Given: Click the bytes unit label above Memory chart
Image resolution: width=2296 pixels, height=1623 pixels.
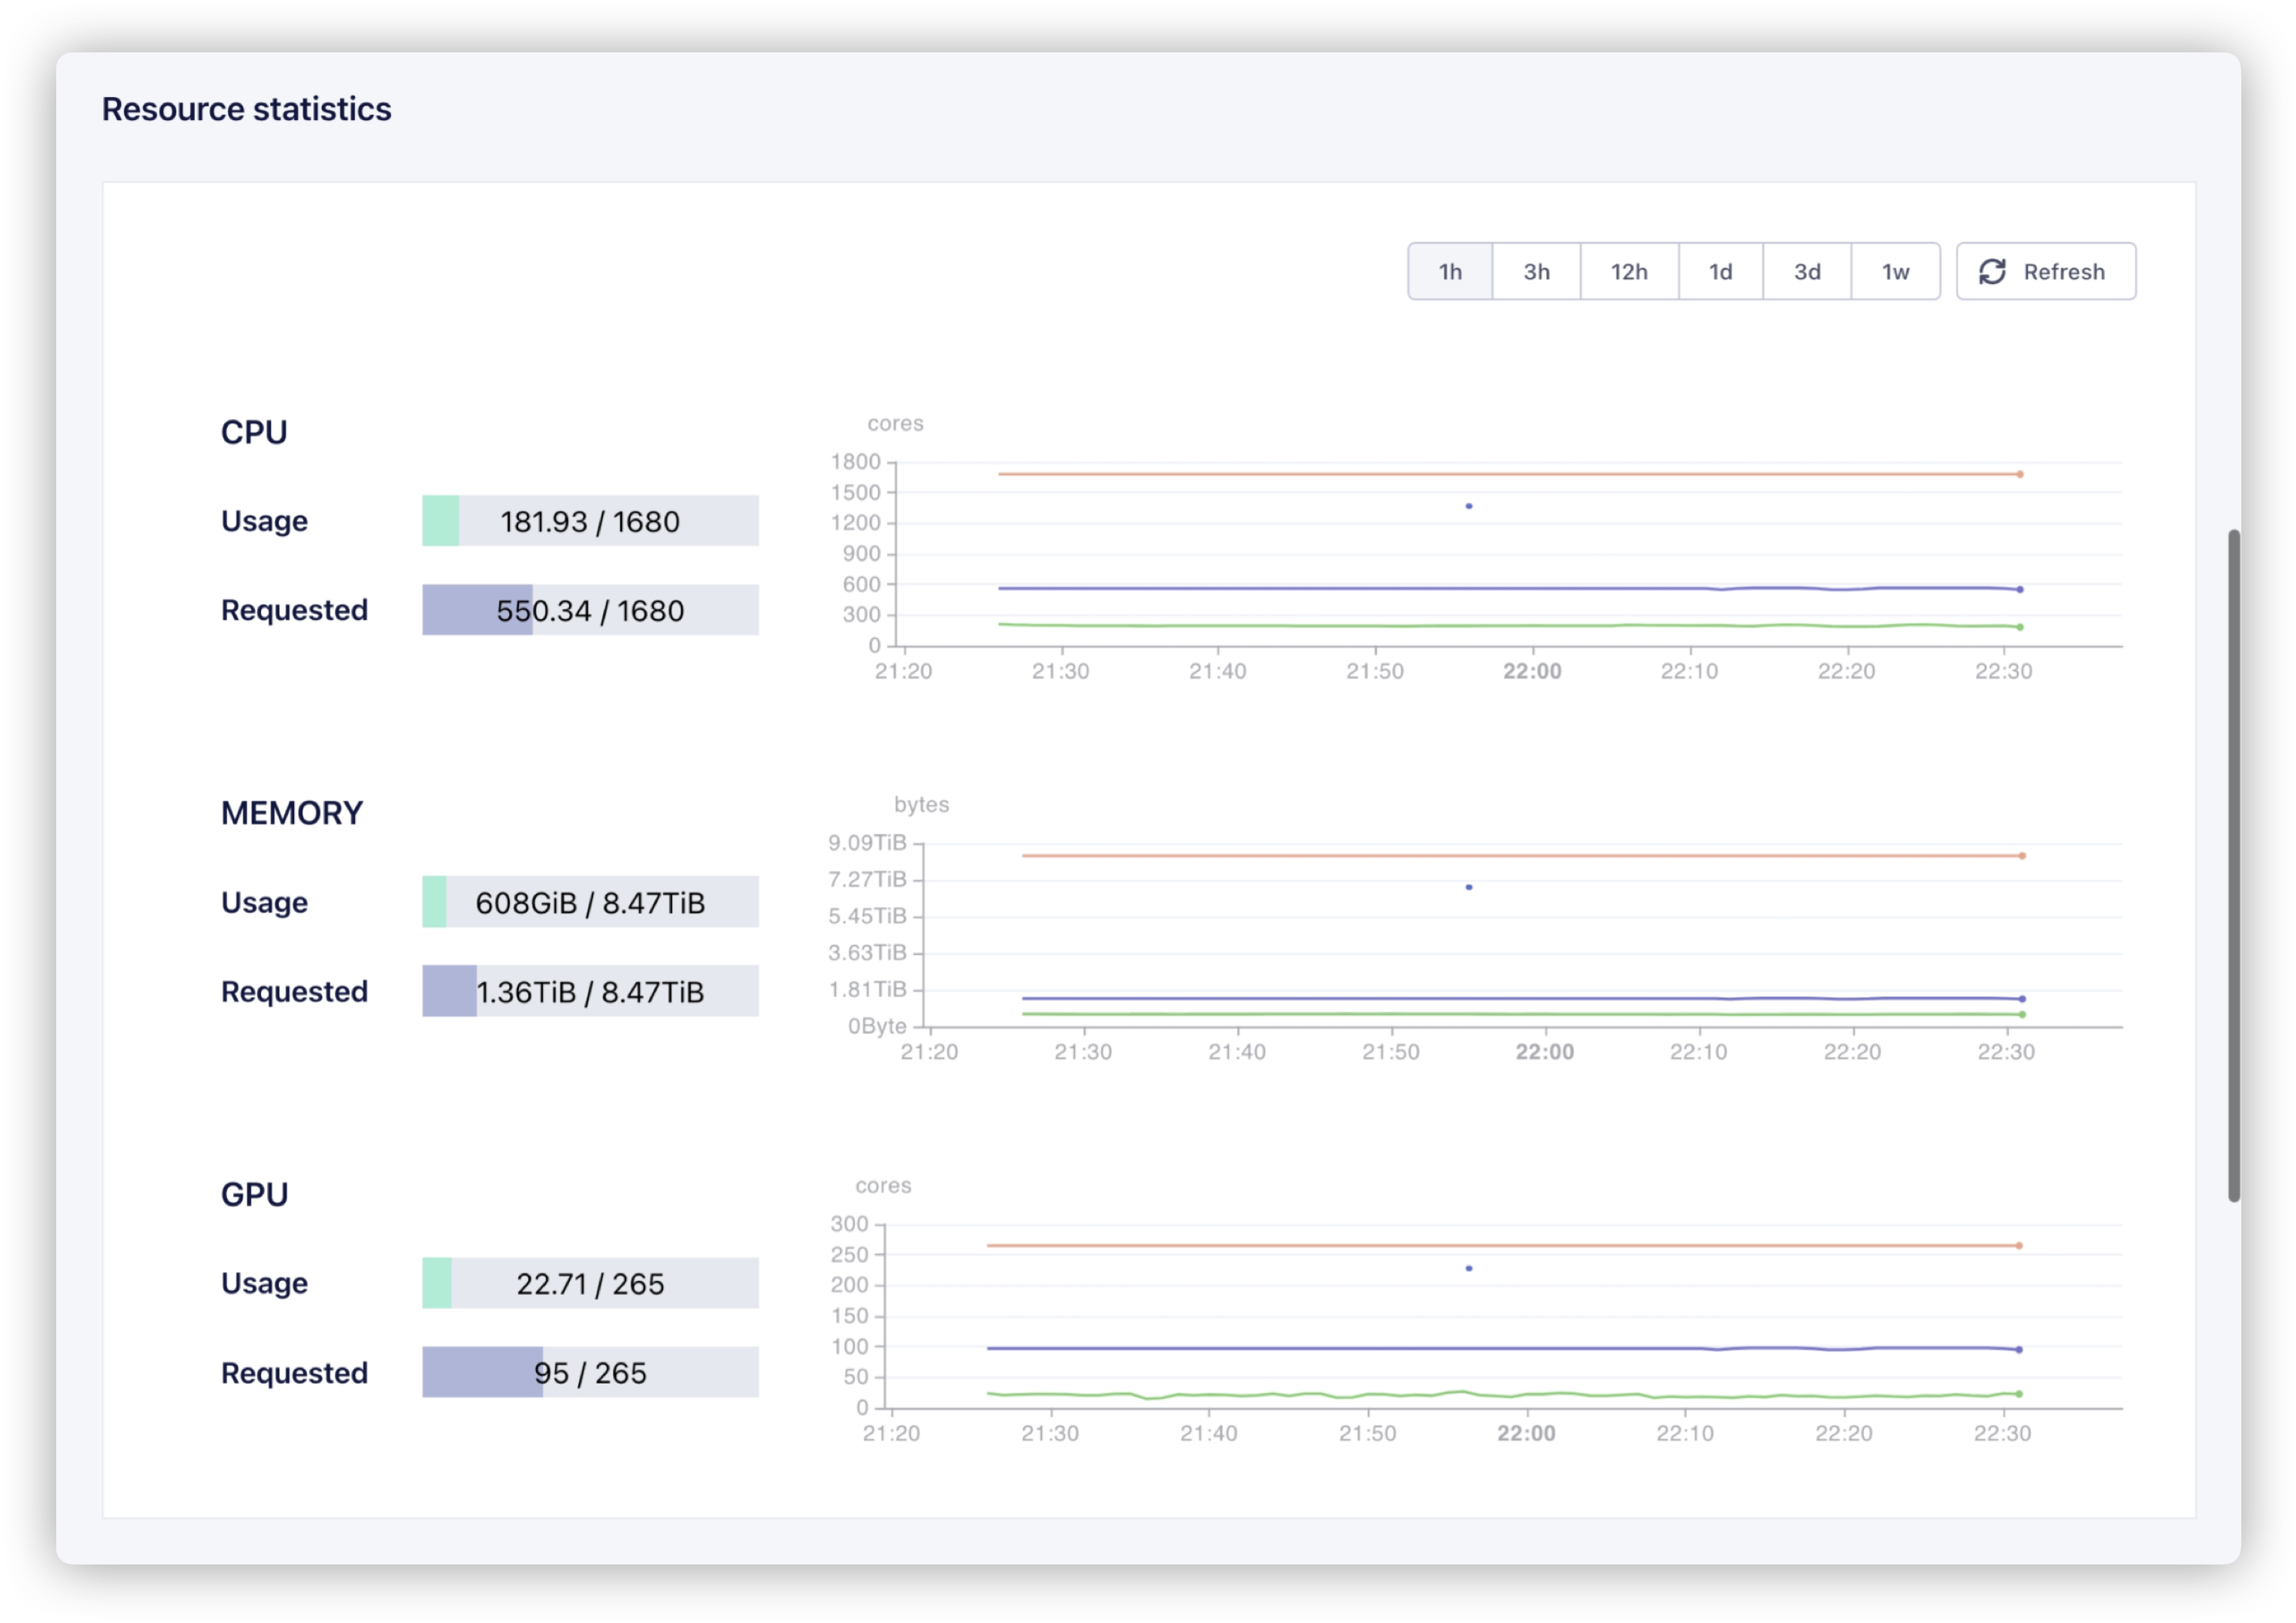Looking at the screenshot, I should (x=922, y=805).
